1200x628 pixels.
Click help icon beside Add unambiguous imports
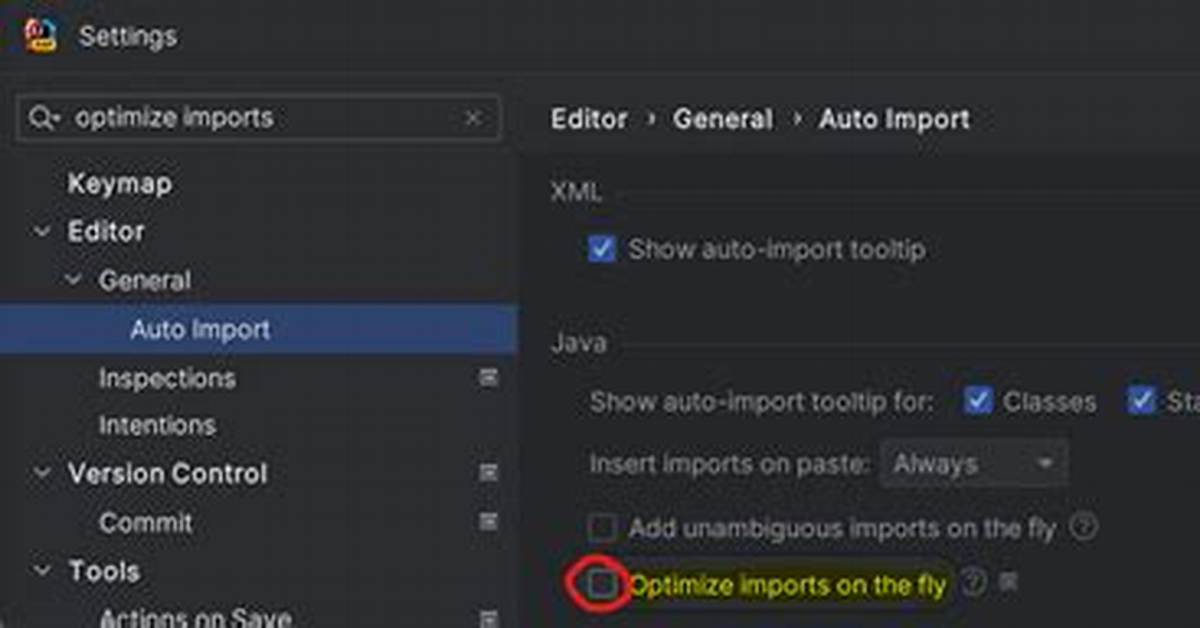coord(1083,527)
